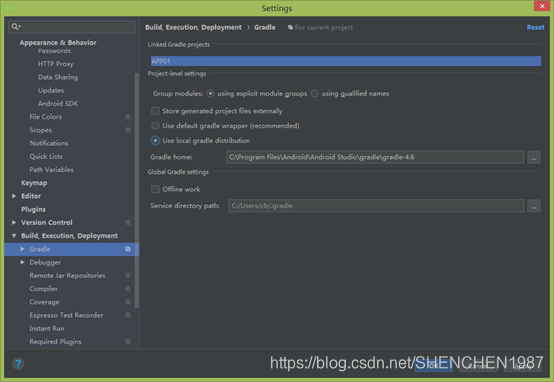
Task: Click Build, Execution, Deployment breadcrumb
Action: tap(193, 27)
